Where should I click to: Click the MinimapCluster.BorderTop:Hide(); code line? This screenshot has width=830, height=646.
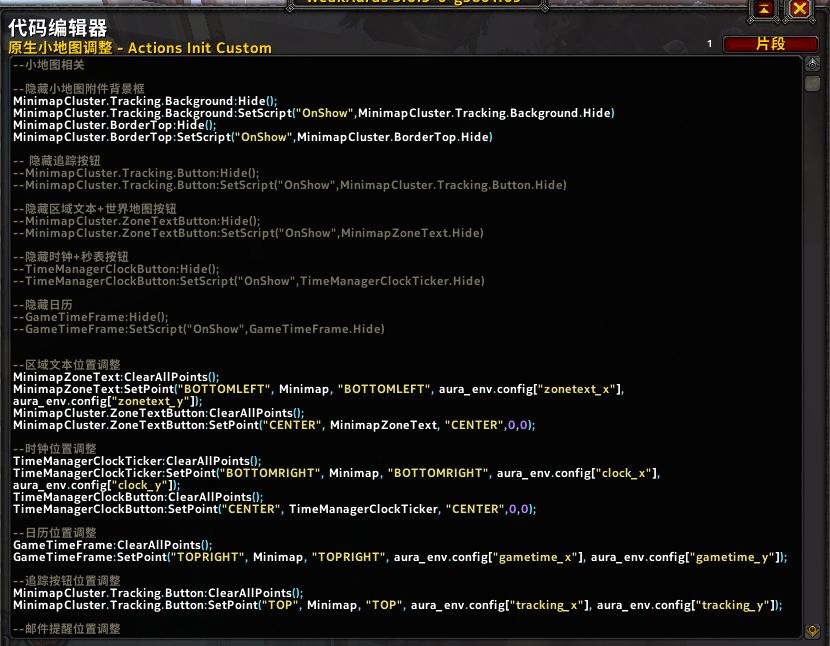114,125
